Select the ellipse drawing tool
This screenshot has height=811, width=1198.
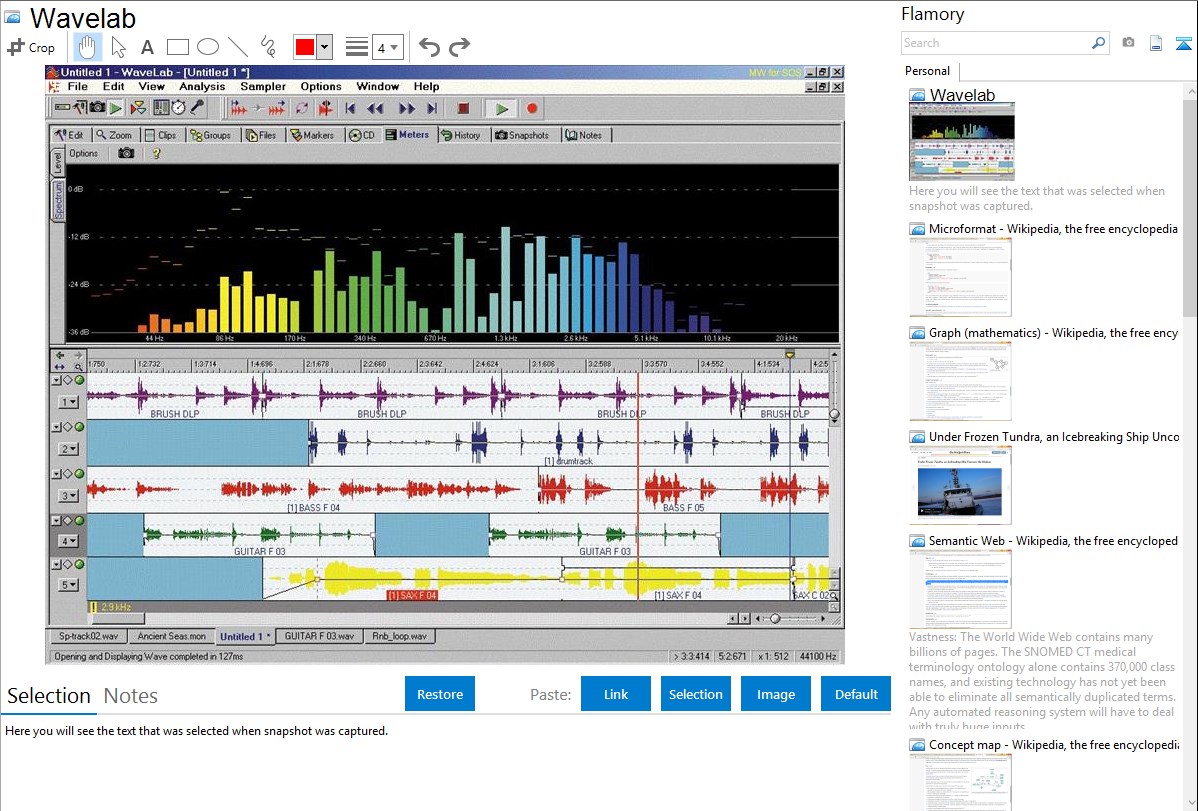click(x=208, y=47)
